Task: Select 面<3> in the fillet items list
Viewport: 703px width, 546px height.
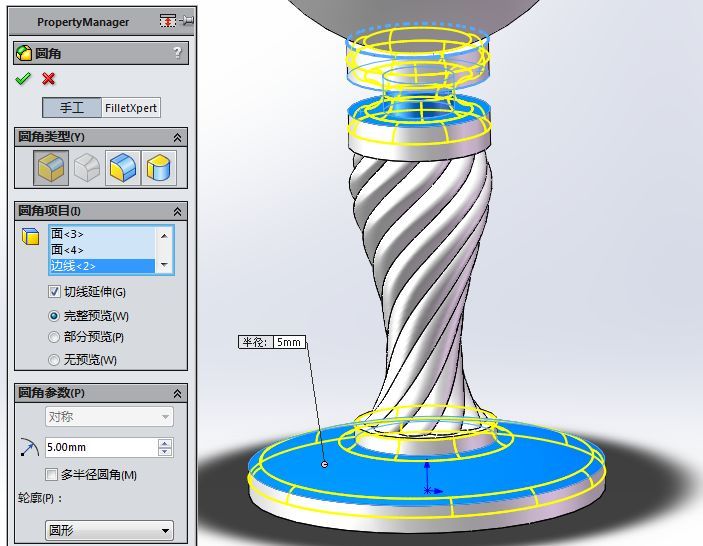Action: click(x=102, y=234)
